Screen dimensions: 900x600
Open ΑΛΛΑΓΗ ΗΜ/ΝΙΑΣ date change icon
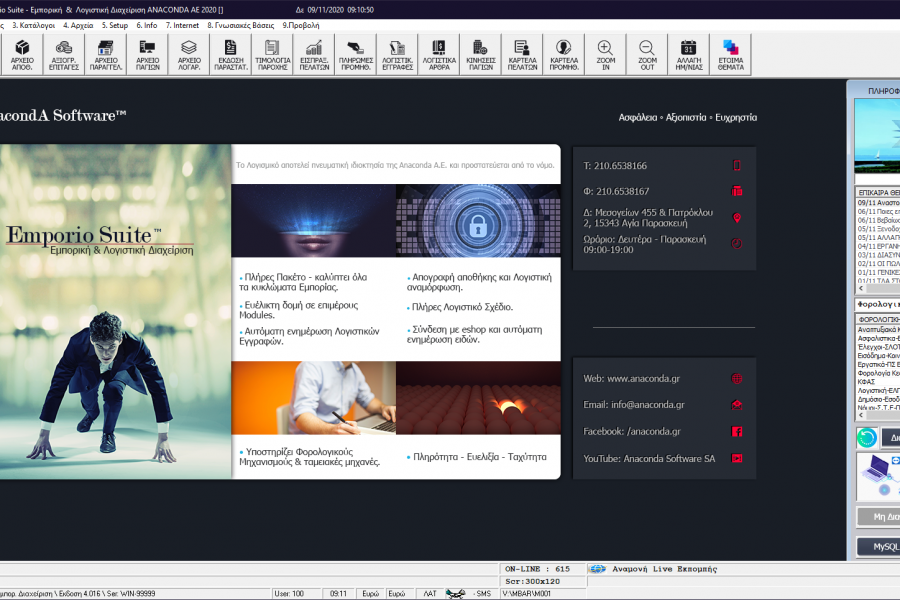pyautogui.click(x=689, y=55)
